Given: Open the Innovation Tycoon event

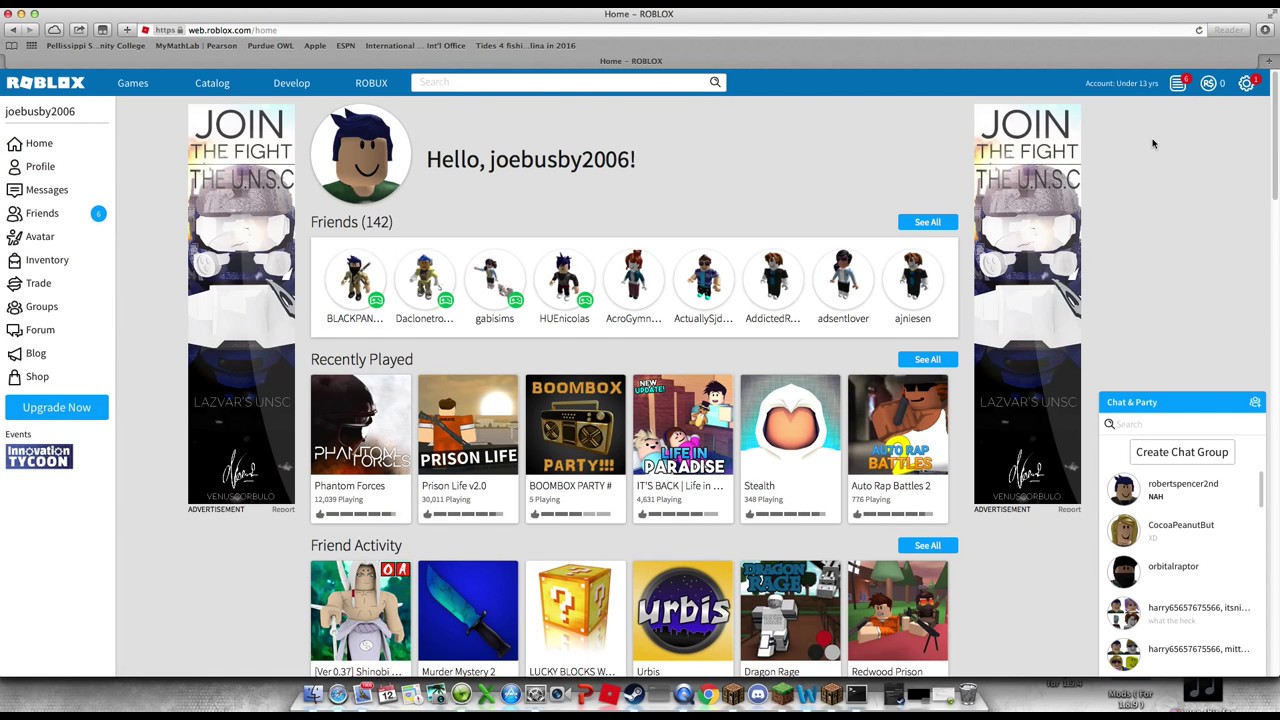Looking at the screenshot, I should click(x=39, y=456).
